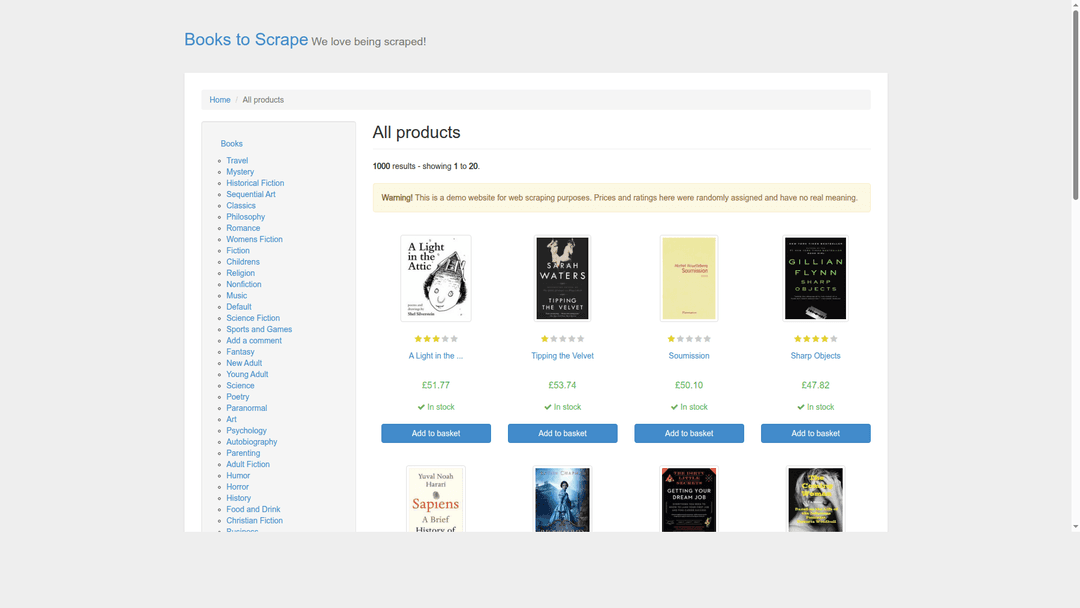Open the Art category
Viewport: 1080px width, 608px height.
(x=231, y=419)
